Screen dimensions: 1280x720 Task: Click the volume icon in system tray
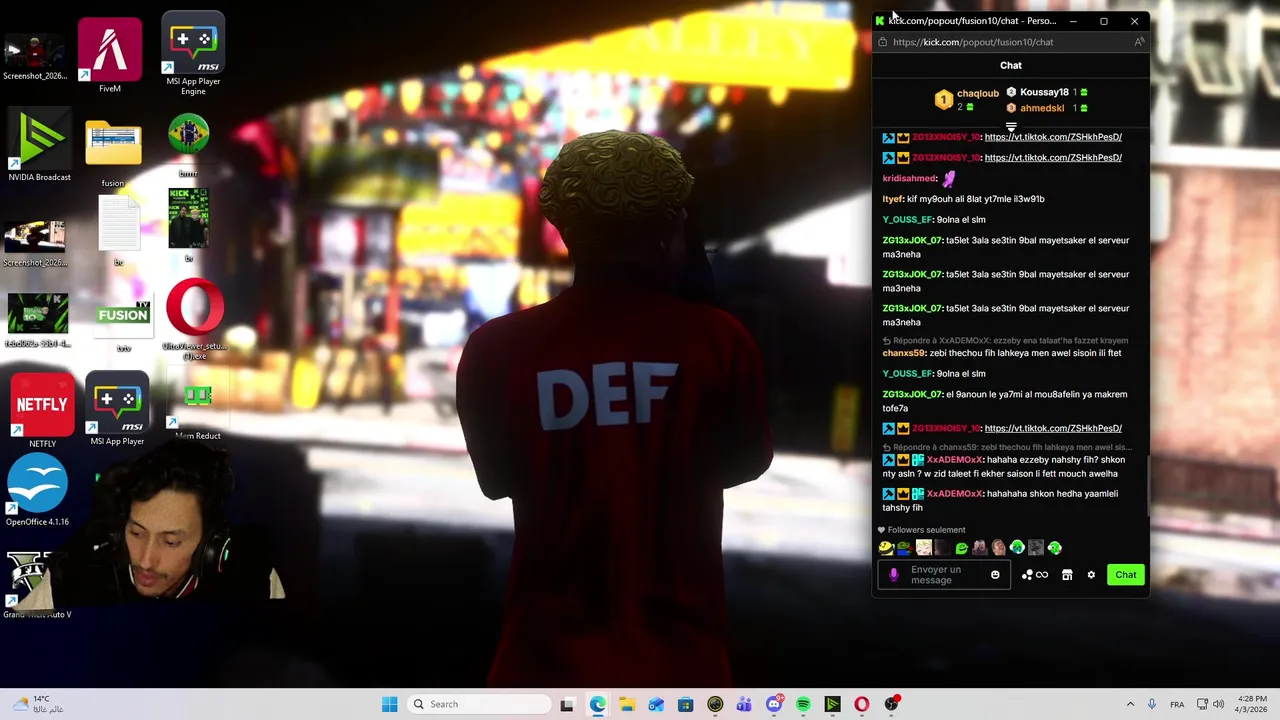click(x=1218, y=704)
